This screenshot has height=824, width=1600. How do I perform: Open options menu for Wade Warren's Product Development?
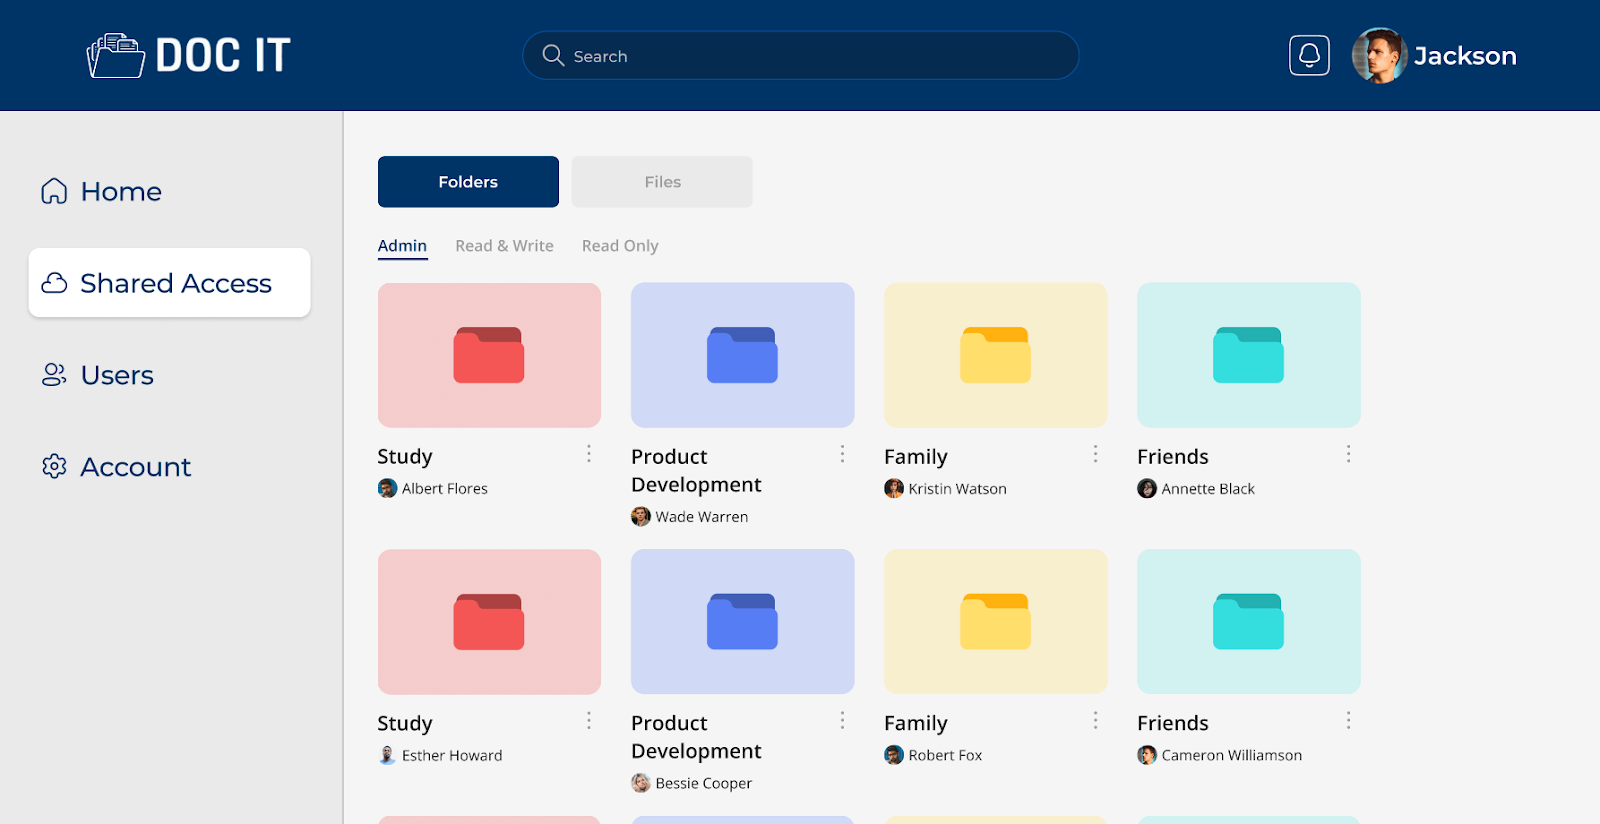pyautogui.click(x=842, y=454)
